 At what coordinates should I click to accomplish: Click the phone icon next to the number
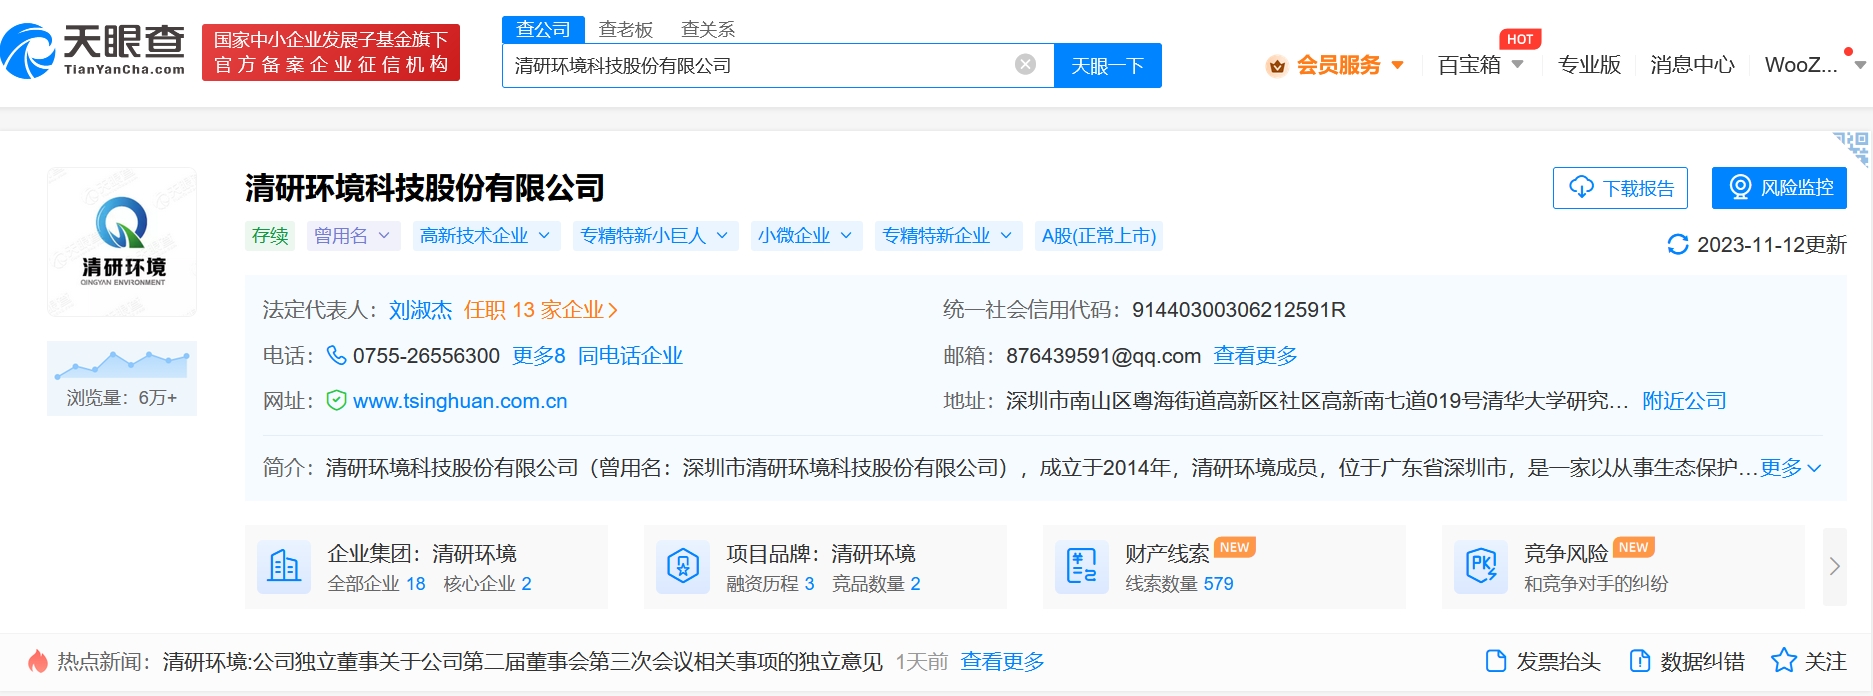[337, 356]
